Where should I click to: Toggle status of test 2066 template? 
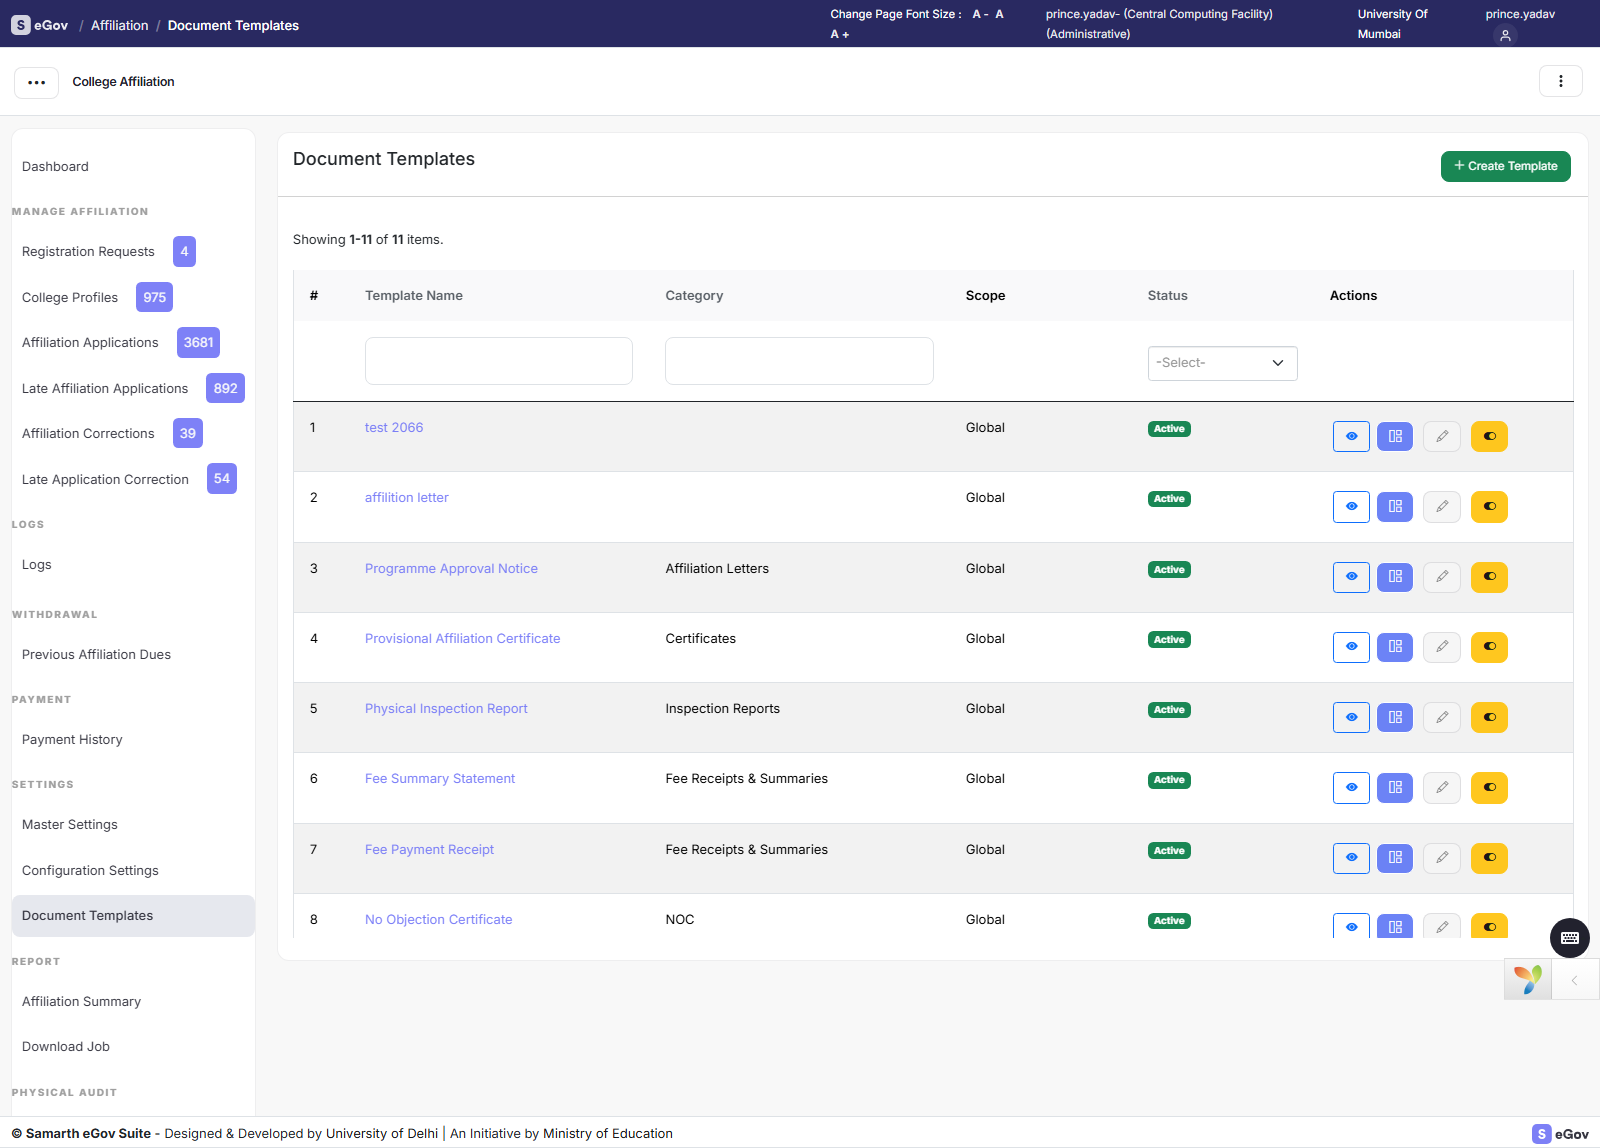pos(1489,436)
